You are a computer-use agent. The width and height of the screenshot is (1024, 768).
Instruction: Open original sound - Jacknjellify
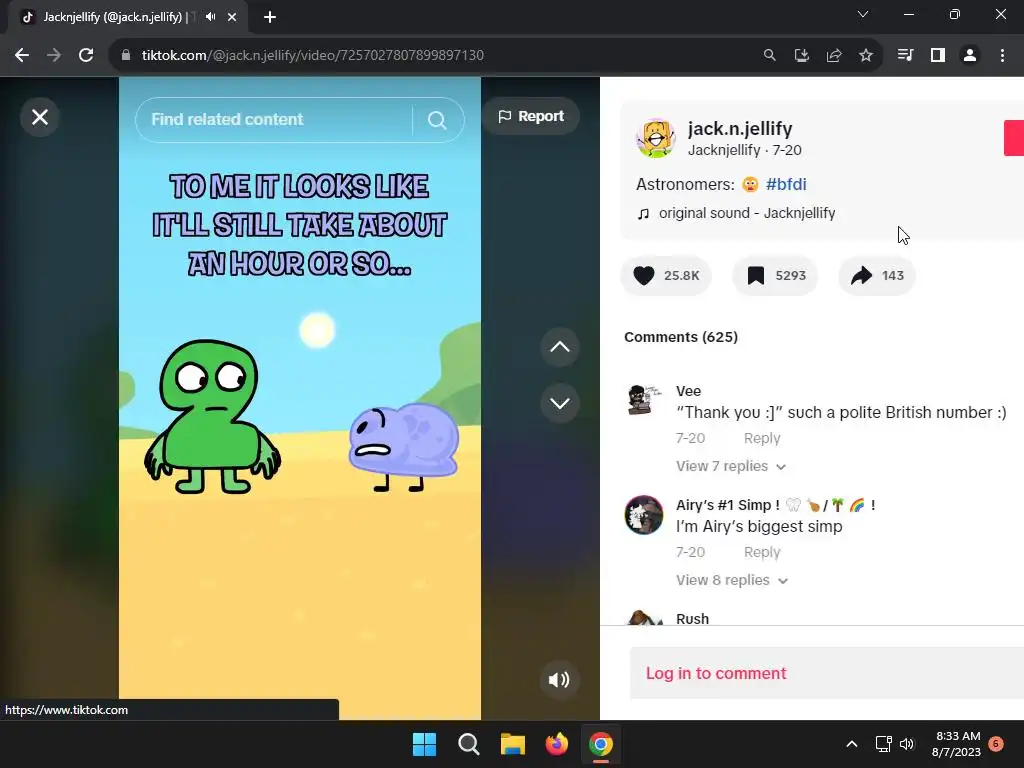[x=746, y=214]
